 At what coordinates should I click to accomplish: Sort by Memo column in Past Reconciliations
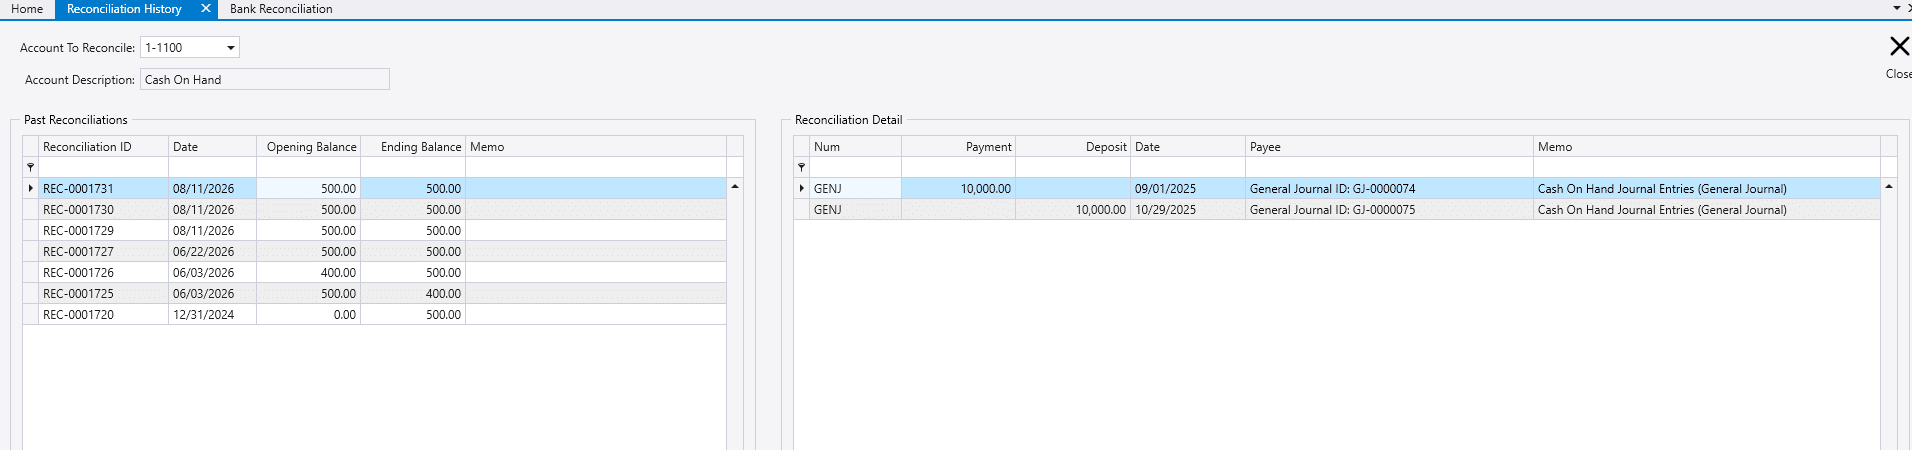[x=596, y=147]
